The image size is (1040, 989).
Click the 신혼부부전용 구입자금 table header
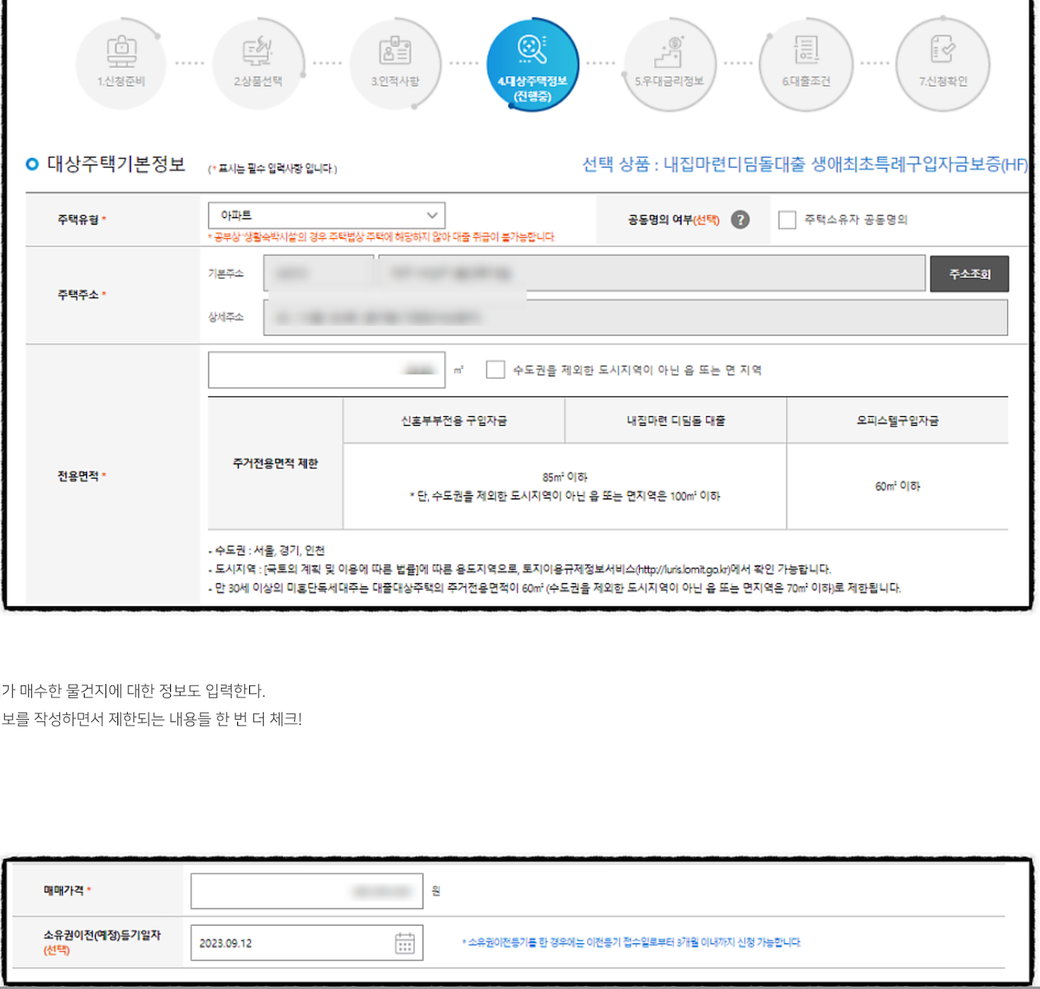click(454, 420)
